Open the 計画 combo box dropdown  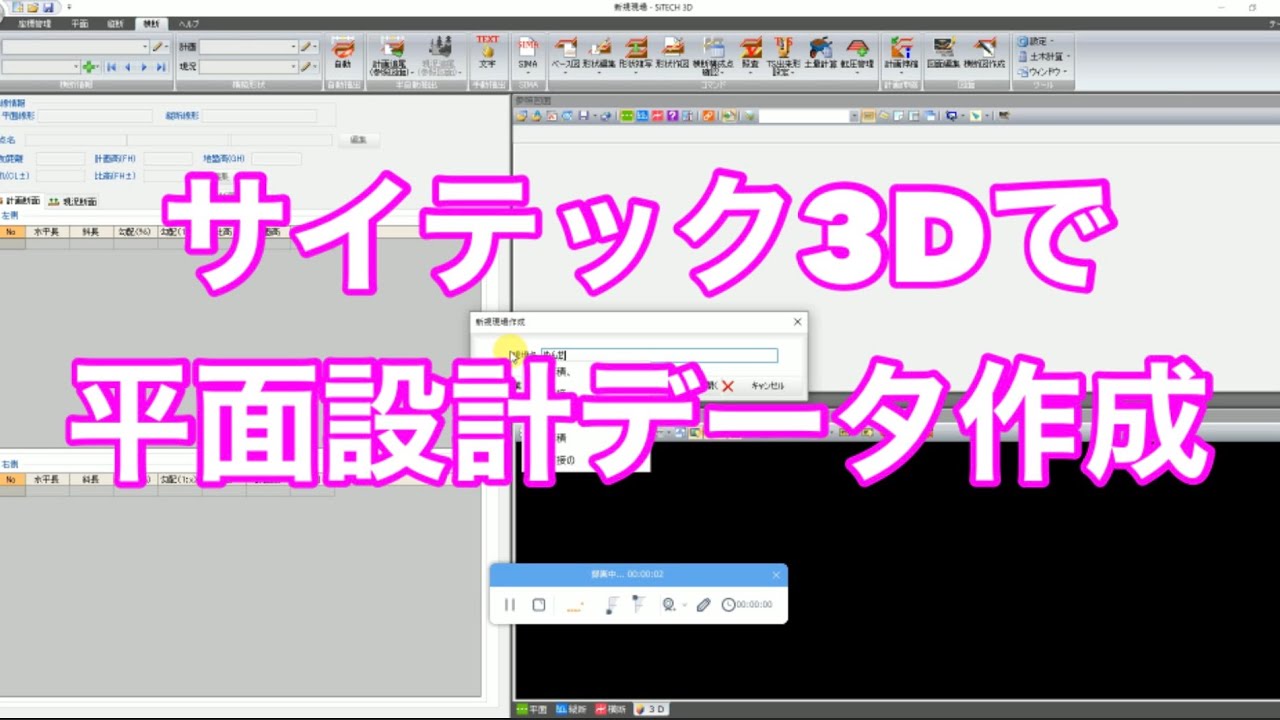pyautogui.click(x=293, y=47)
